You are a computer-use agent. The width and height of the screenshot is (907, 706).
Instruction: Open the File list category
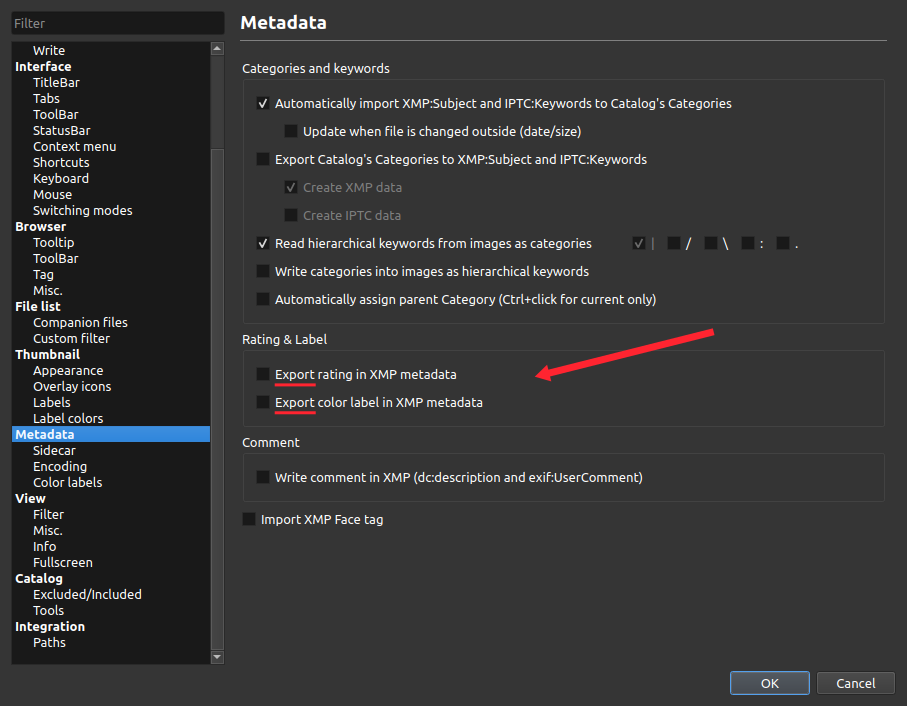(x=38, y=306)
